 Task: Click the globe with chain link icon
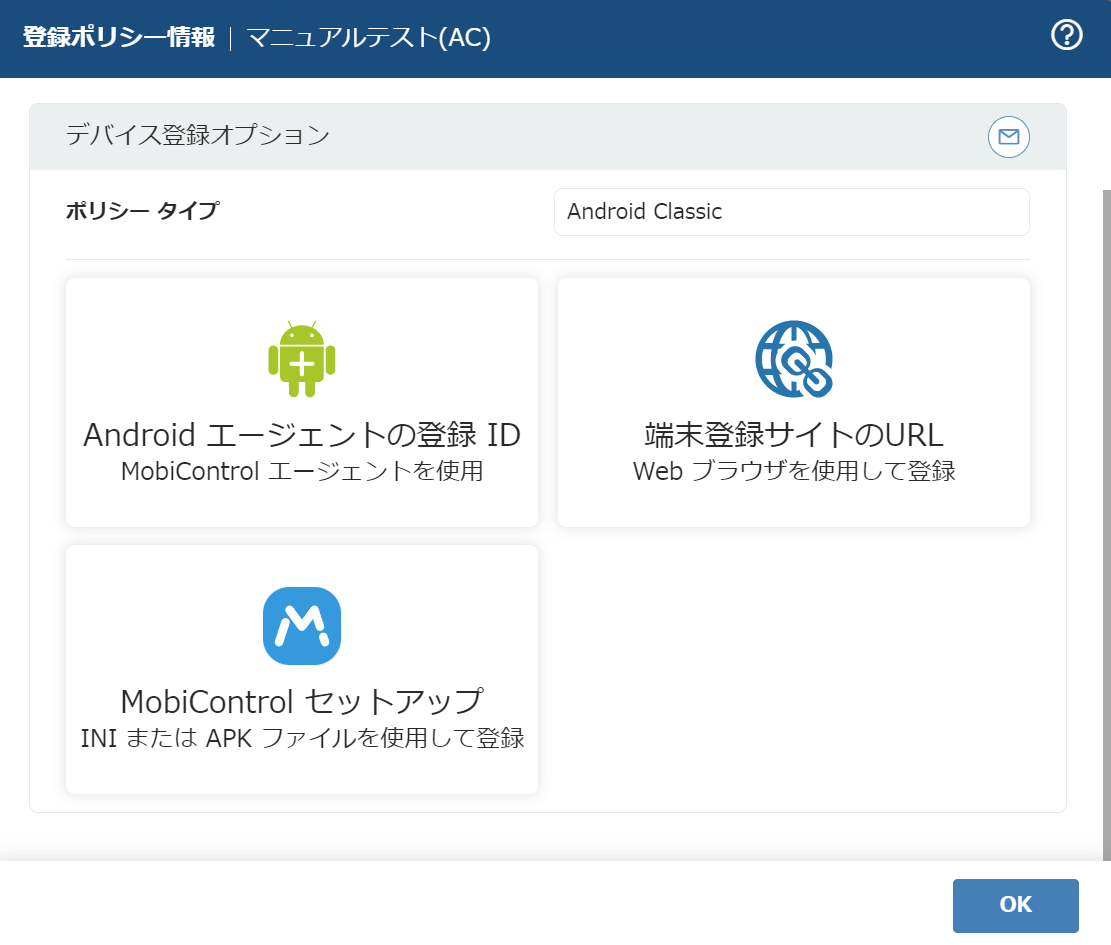794,359
